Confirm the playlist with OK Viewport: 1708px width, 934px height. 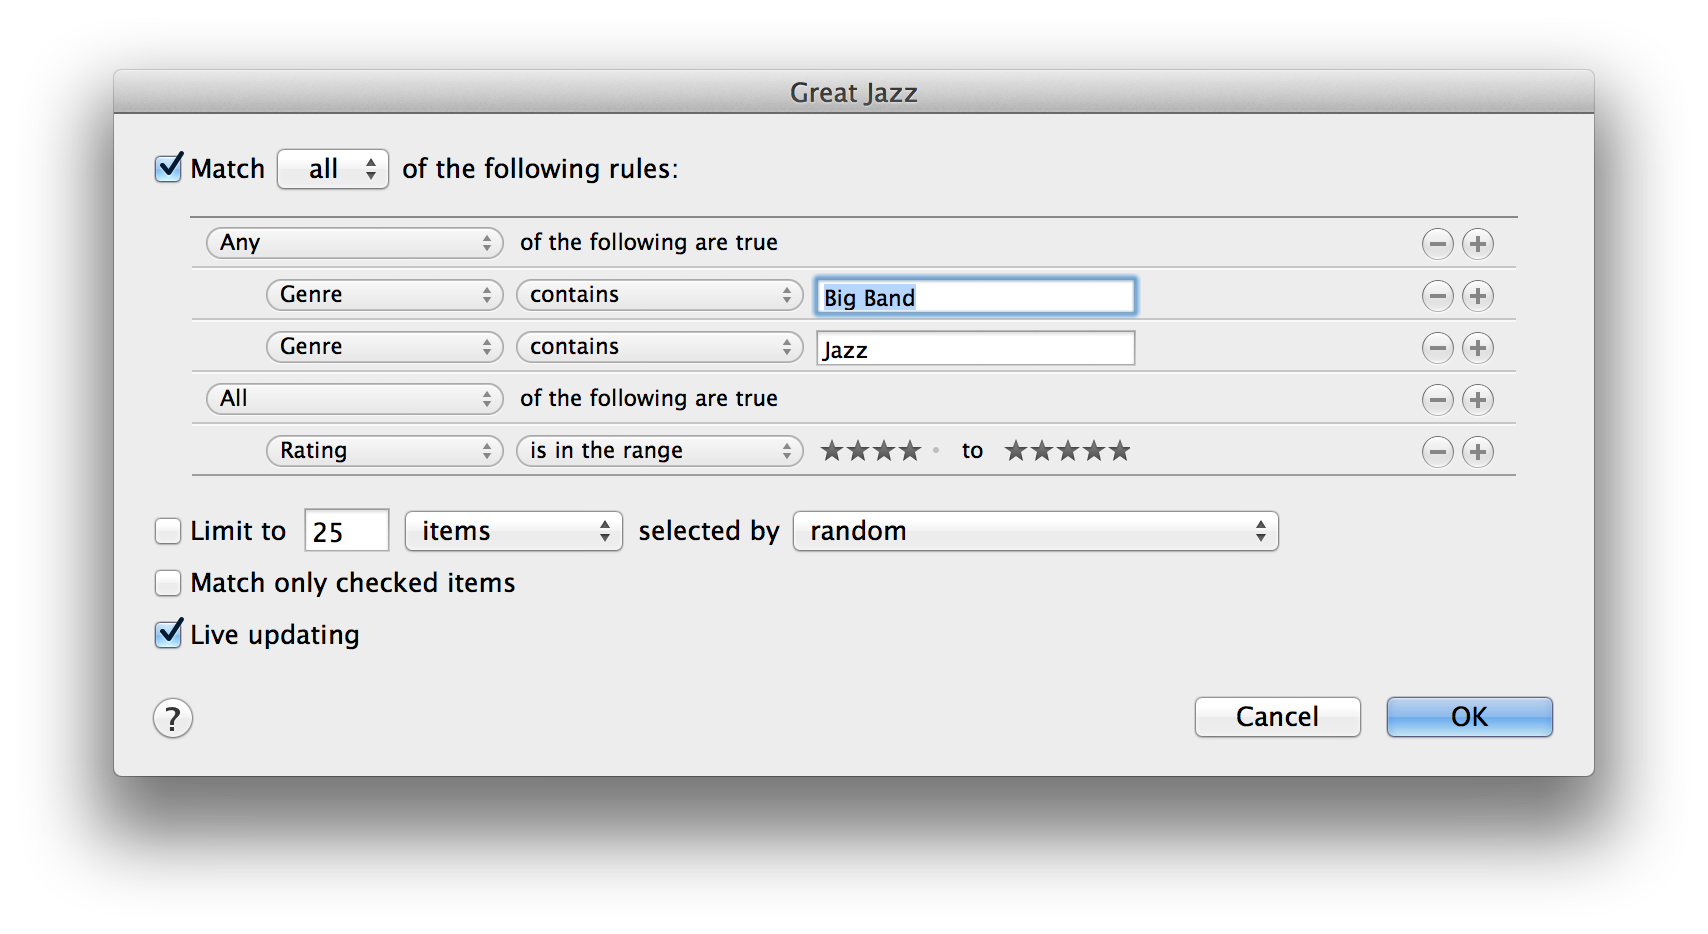point(1469,717)
